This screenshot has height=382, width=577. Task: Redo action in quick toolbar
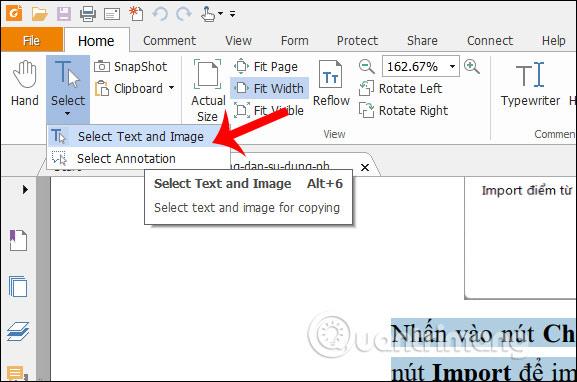point(183,14)
